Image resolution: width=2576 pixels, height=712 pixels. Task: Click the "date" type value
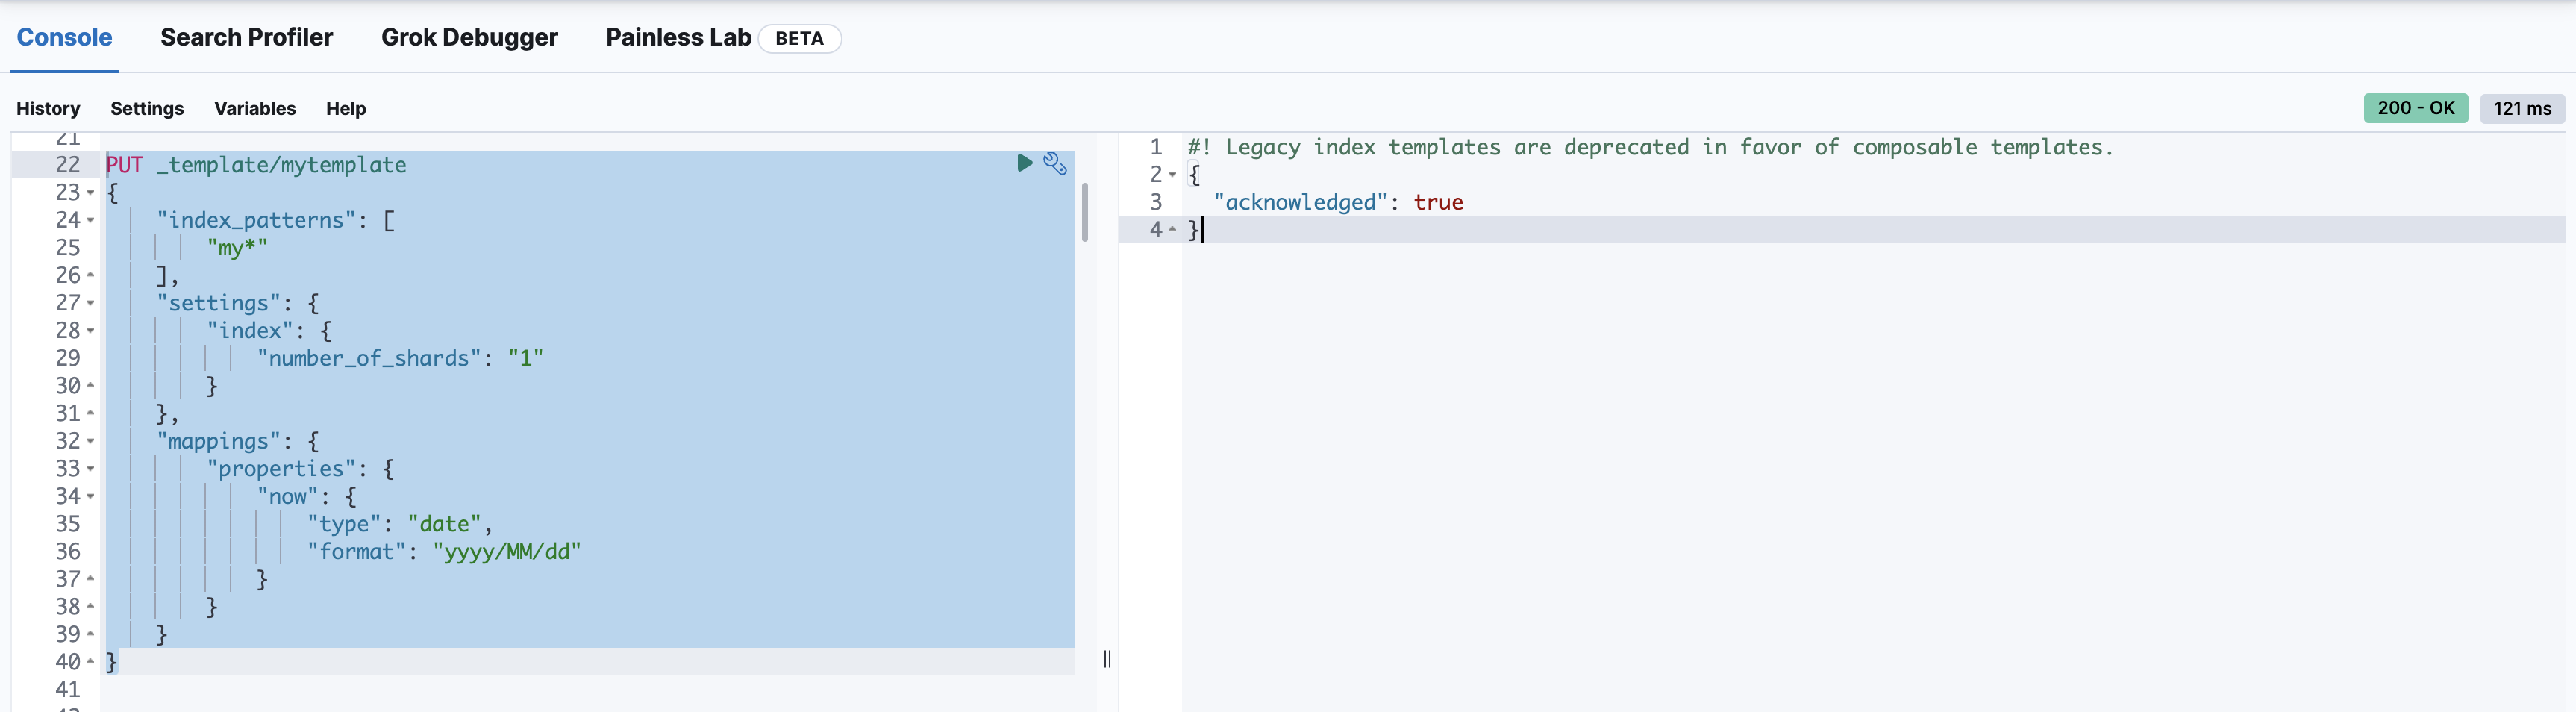(x=444, y=524)
